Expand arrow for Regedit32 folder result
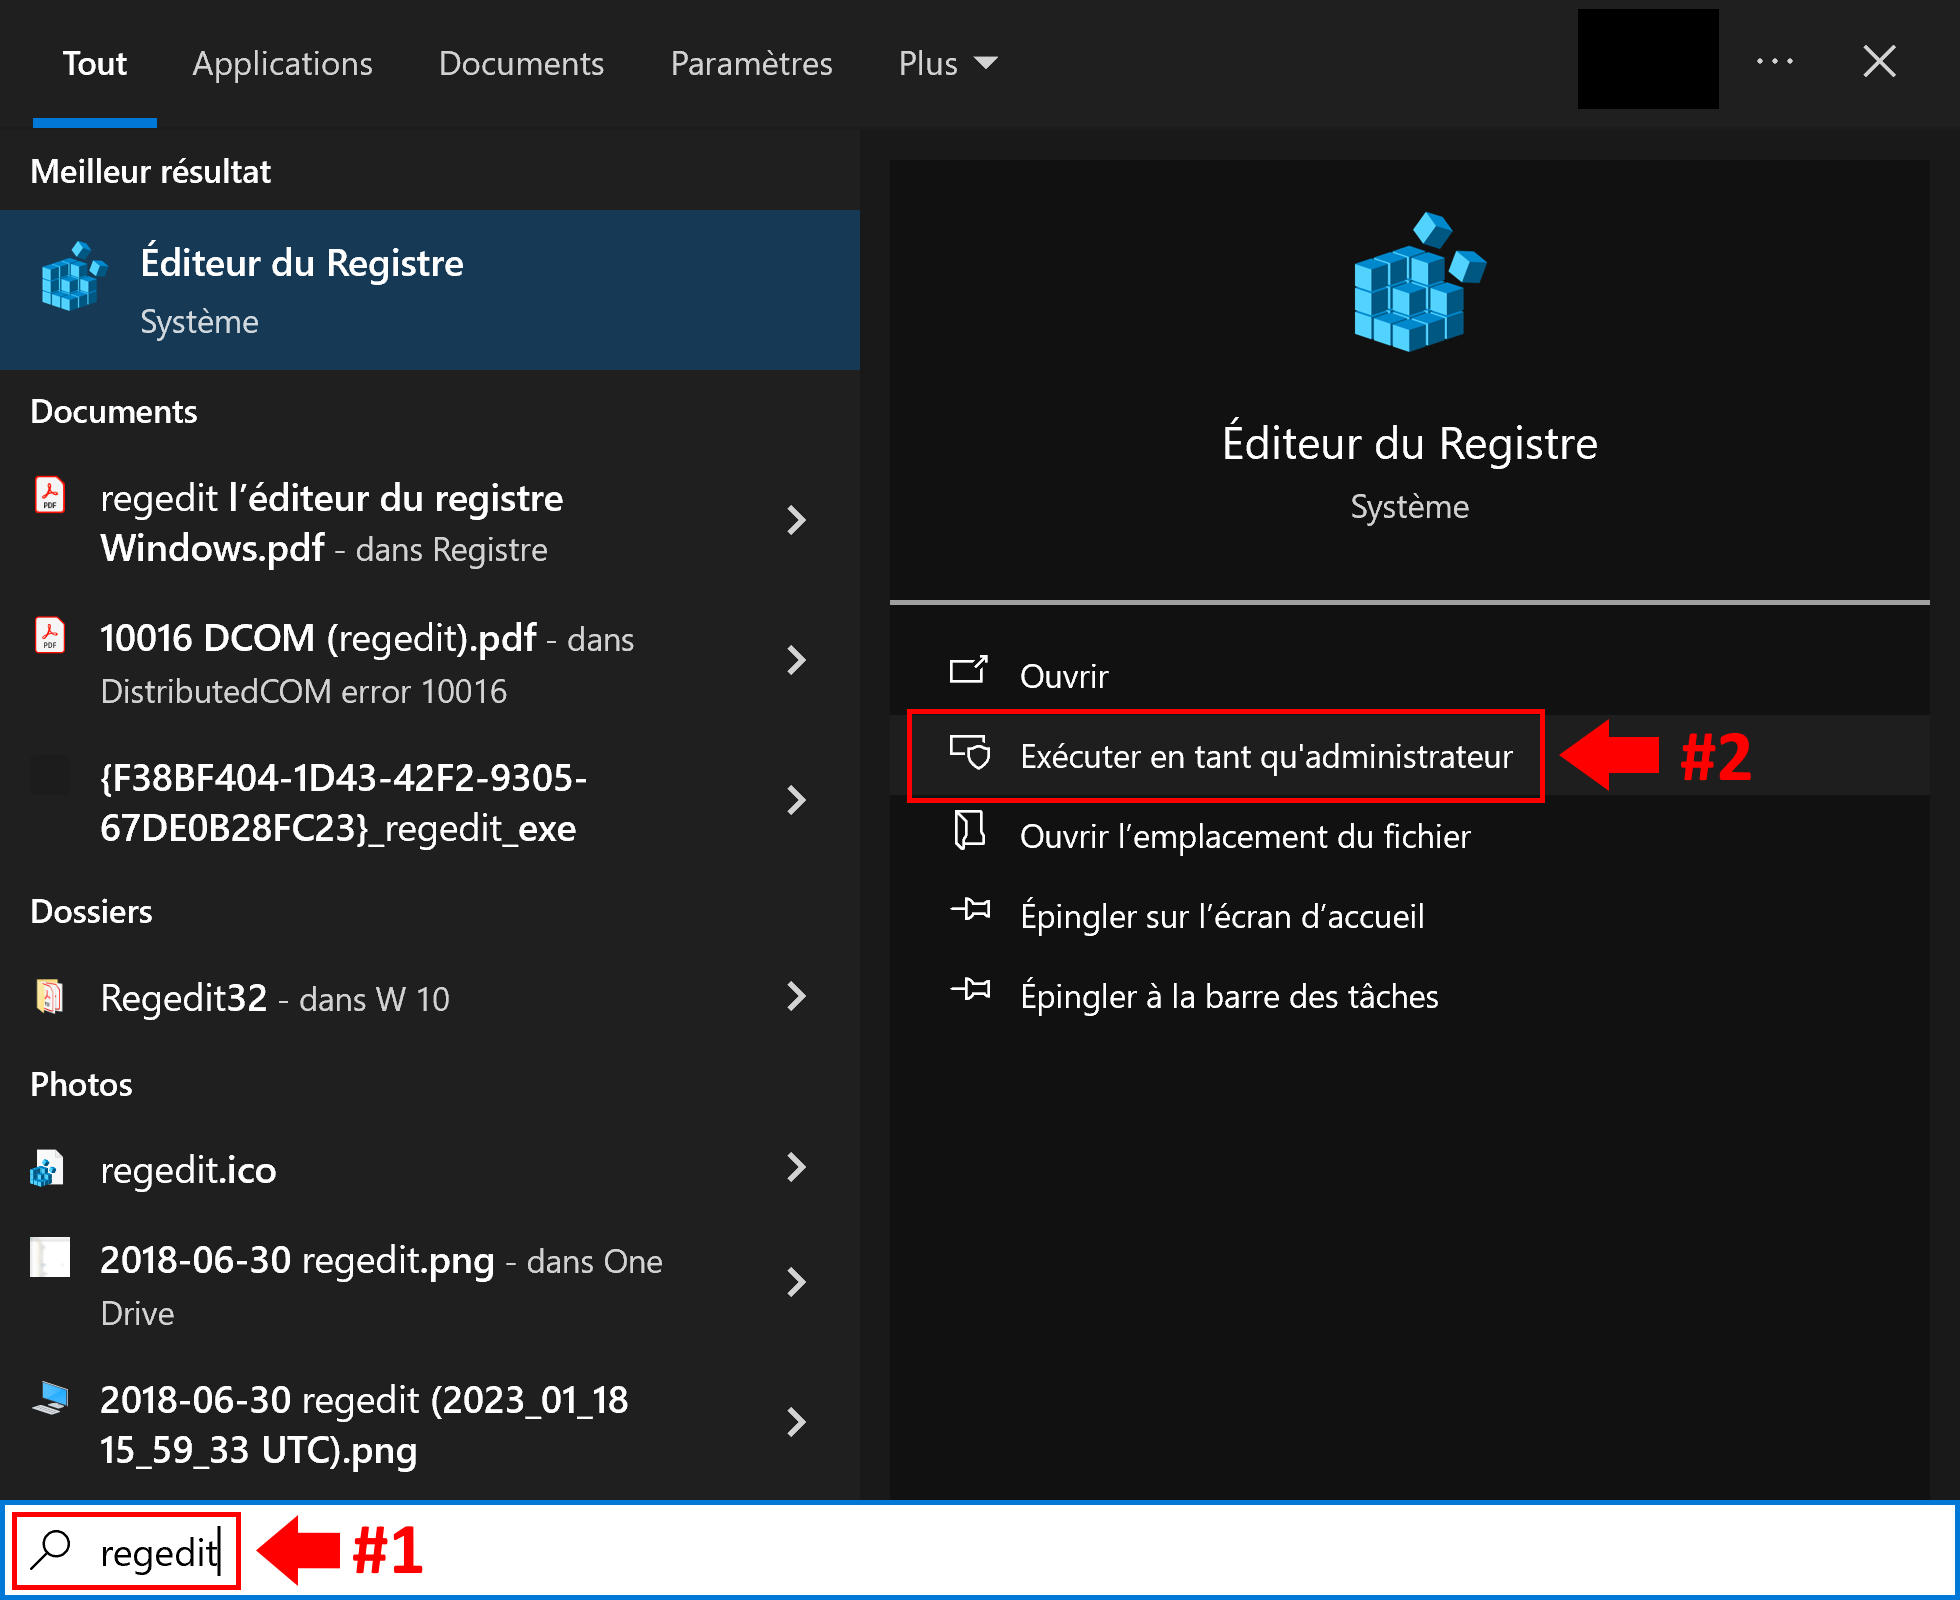 [x=796, y=996]
